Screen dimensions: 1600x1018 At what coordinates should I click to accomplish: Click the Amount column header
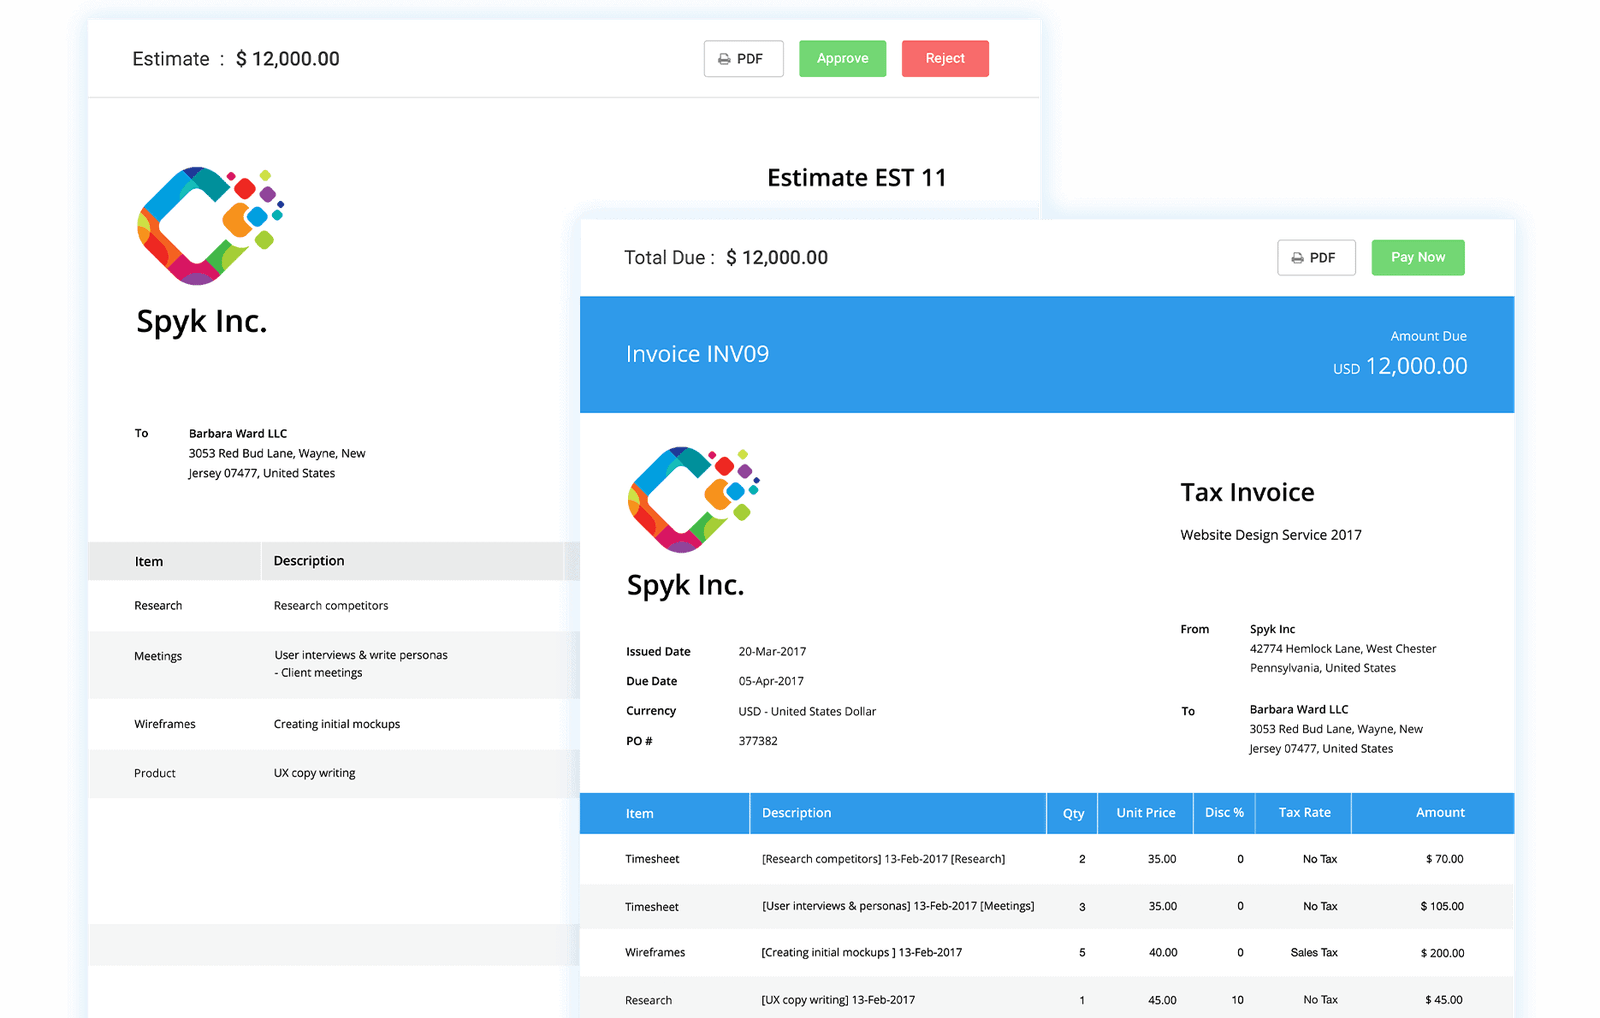coord(1439,813)
